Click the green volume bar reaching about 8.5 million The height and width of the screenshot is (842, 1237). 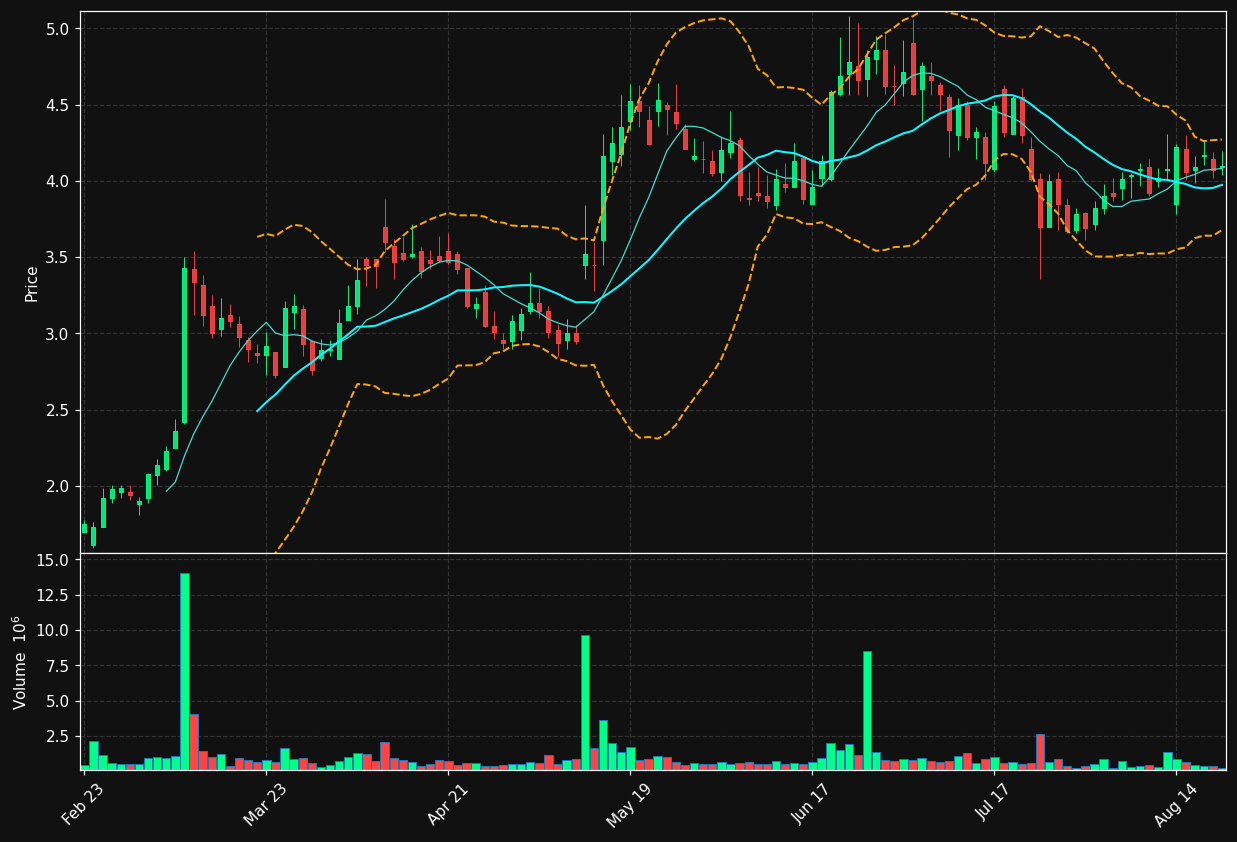point(867,711)
